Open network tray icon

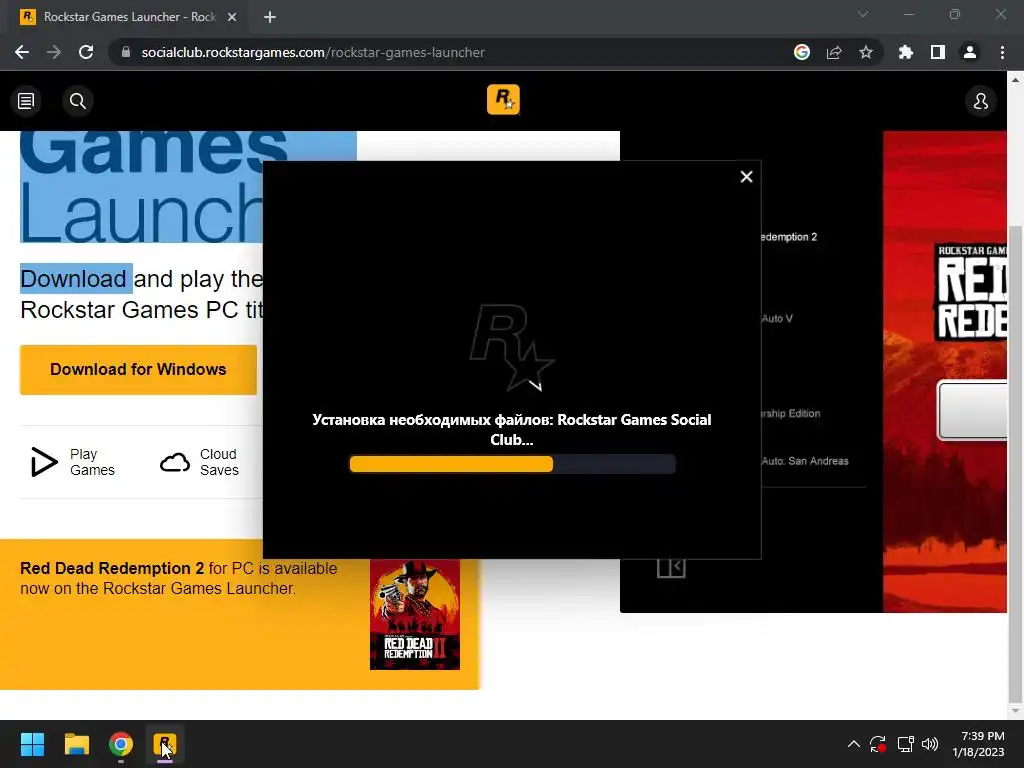(905, 744)
